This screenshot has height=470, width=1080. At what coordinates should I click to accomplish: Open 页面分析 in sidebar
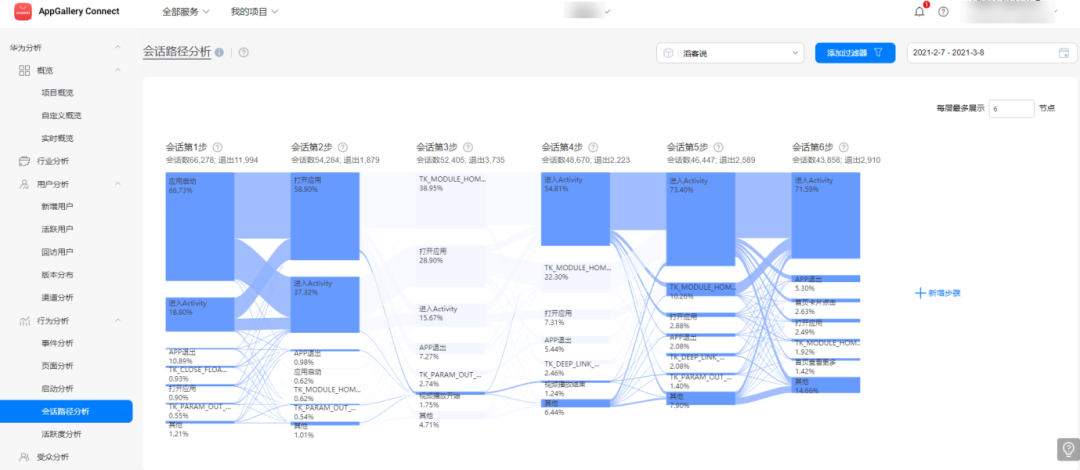point(57,366)
